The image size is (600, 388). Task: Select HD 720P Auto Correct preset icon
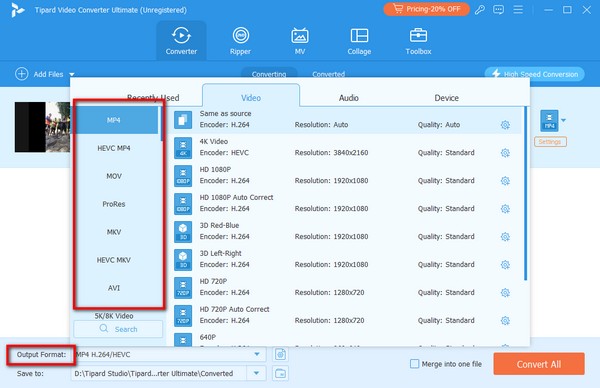click(183, 315)
